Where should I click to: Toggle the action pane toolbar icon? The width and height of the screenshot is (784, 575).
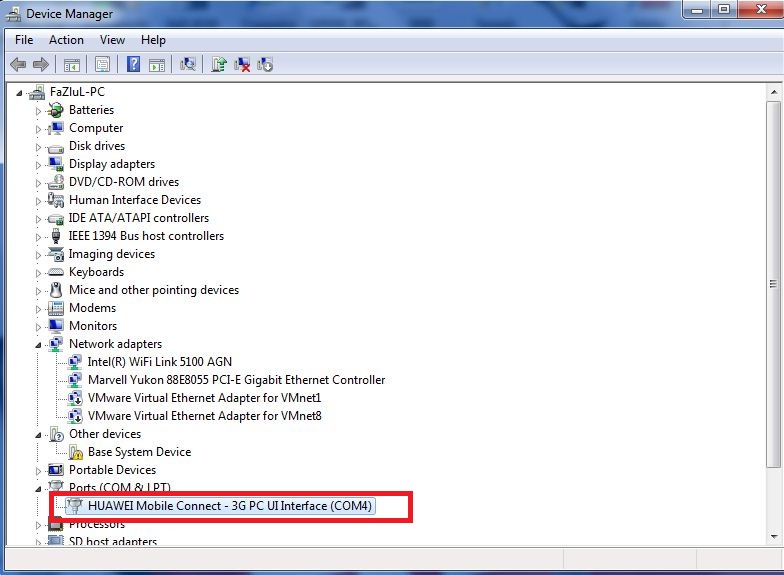point(157,65)
